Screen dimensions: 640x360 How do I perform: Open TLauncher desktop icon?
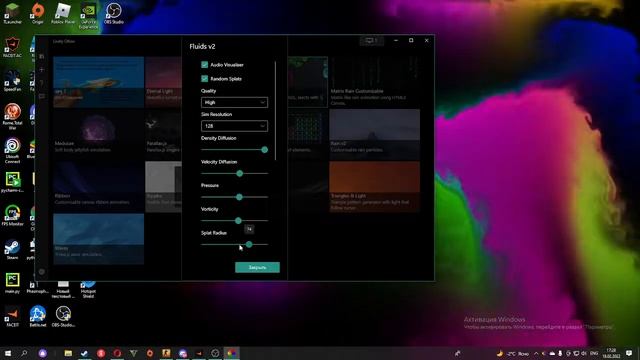(12, 13)
